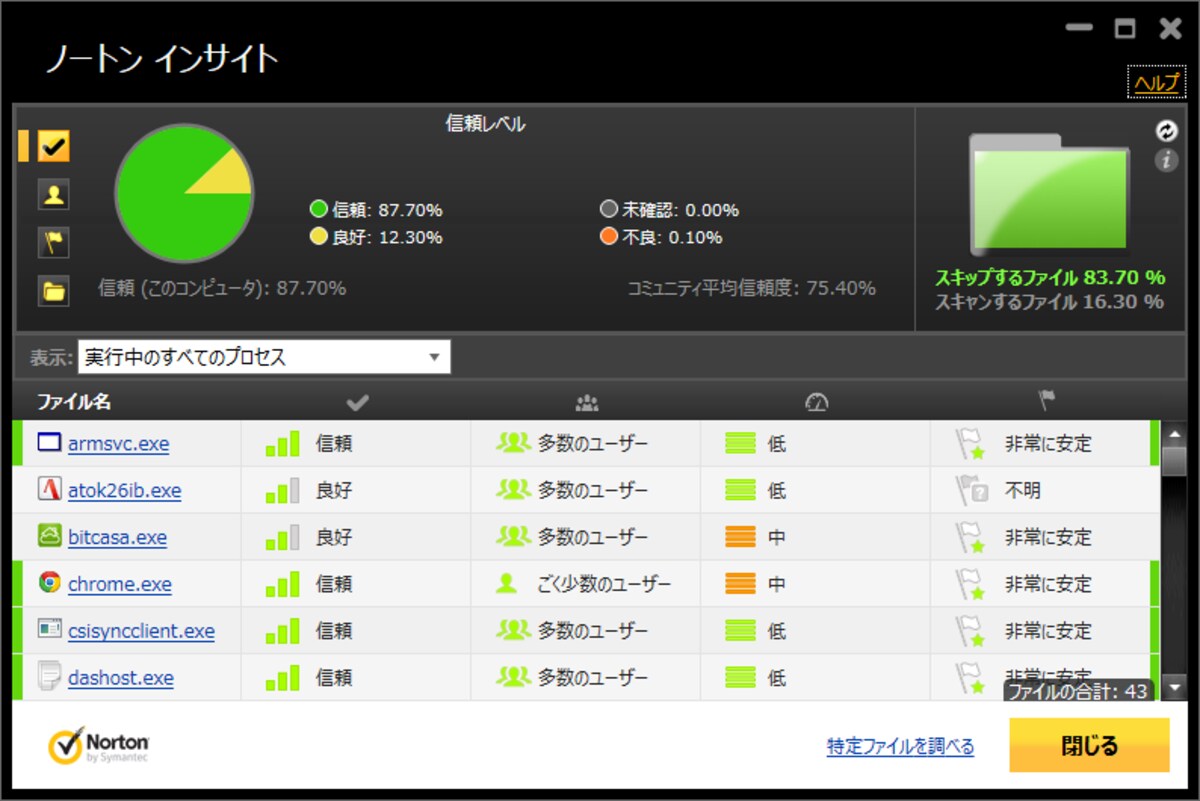Click the 特定ファイルを調べる link
Image resolution: width=1200 pixels, height=801 pixels.
click(x=900, y=746)
